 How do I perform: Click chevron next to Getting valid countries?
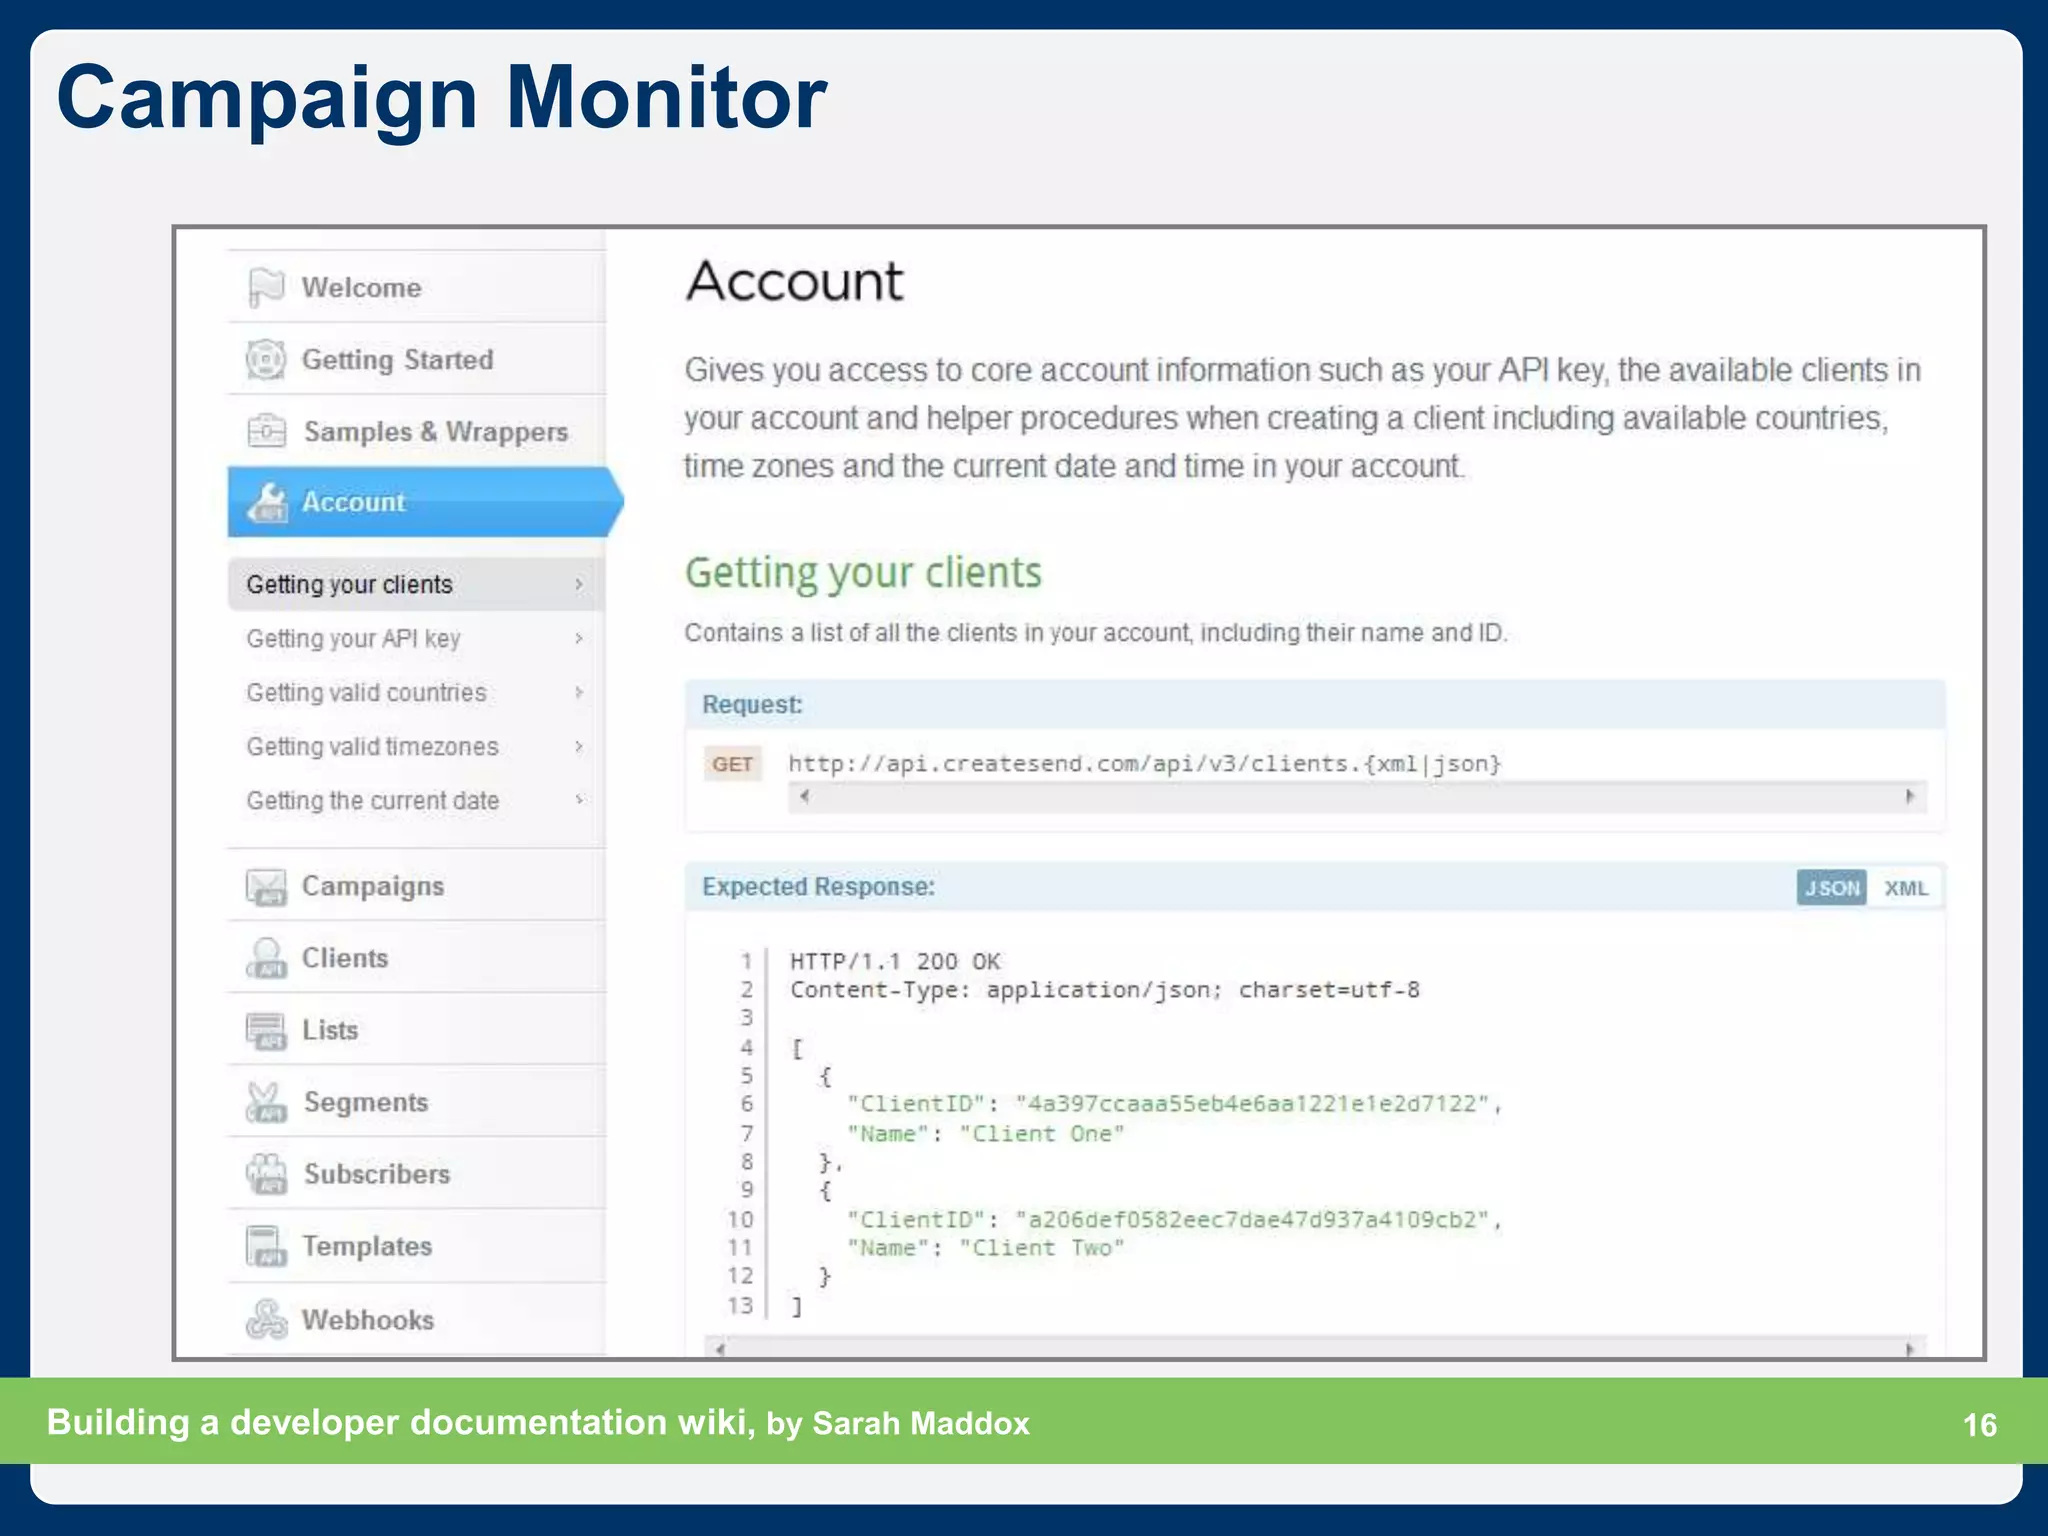pyautogui.click(x=579, y=692)
